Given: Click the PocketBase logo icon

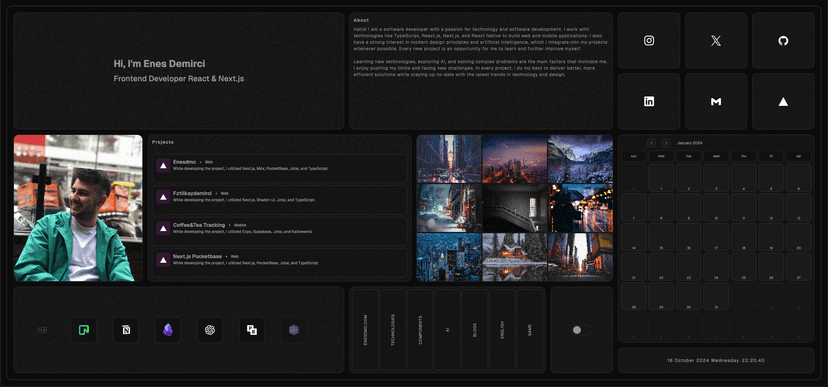Looking at the screenshot, I should (x=252, y=330).
